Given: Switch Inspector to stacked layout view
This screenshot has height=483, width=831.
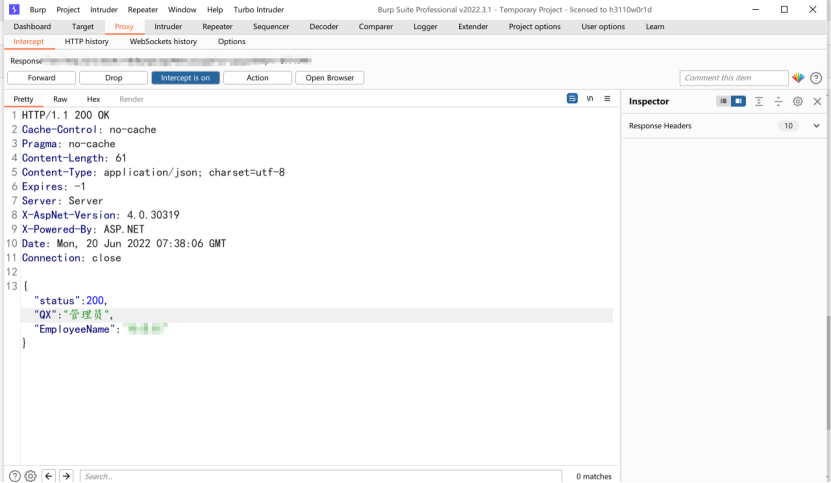Looking at the screenshot, I should [x=723, y=101].
